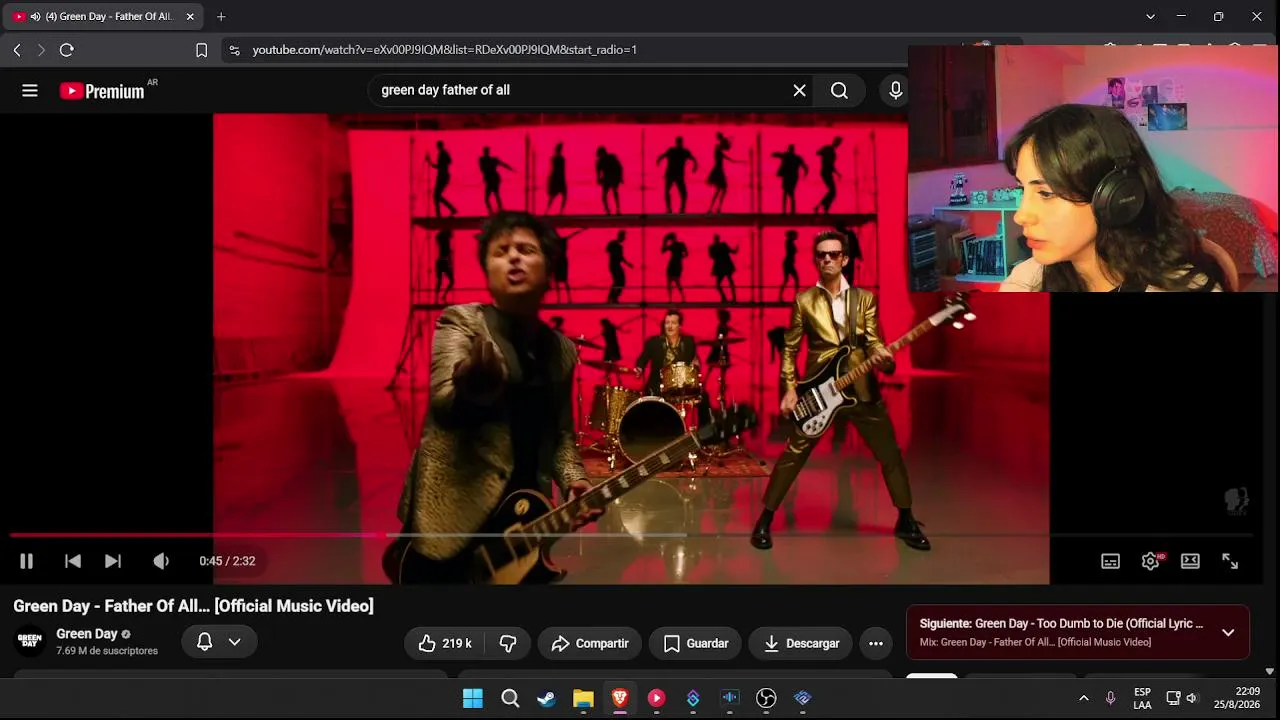Open Windows taskbar search

(510, 698)
